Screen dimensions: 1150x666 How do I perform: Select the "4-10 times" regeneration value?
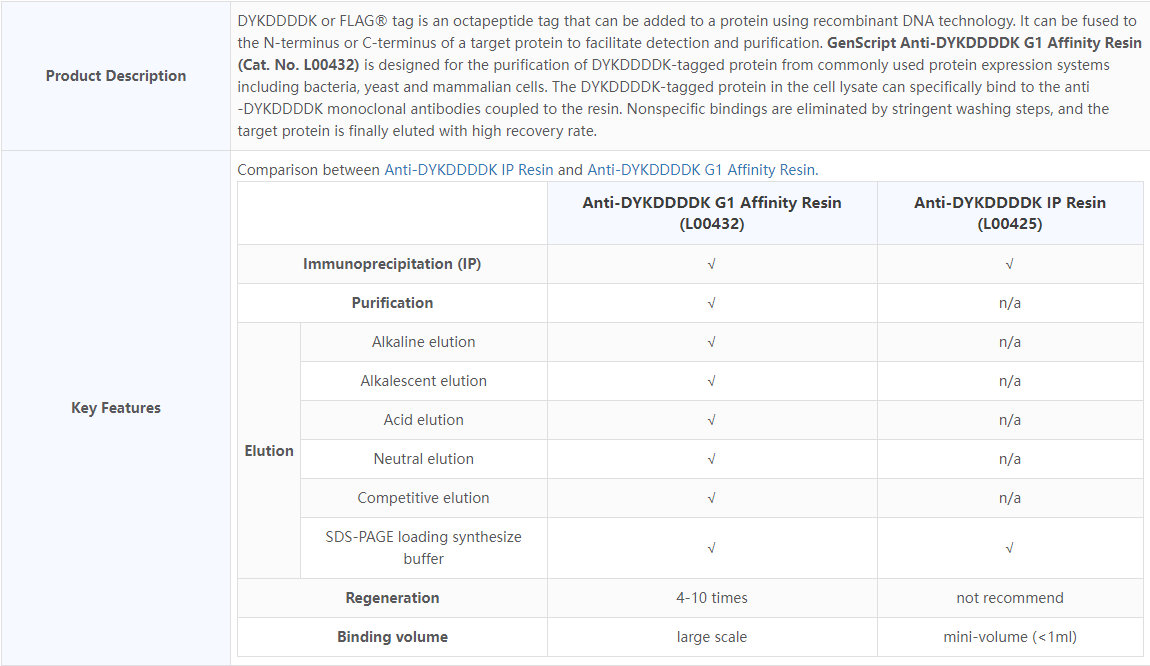click(x=712, y=598)
